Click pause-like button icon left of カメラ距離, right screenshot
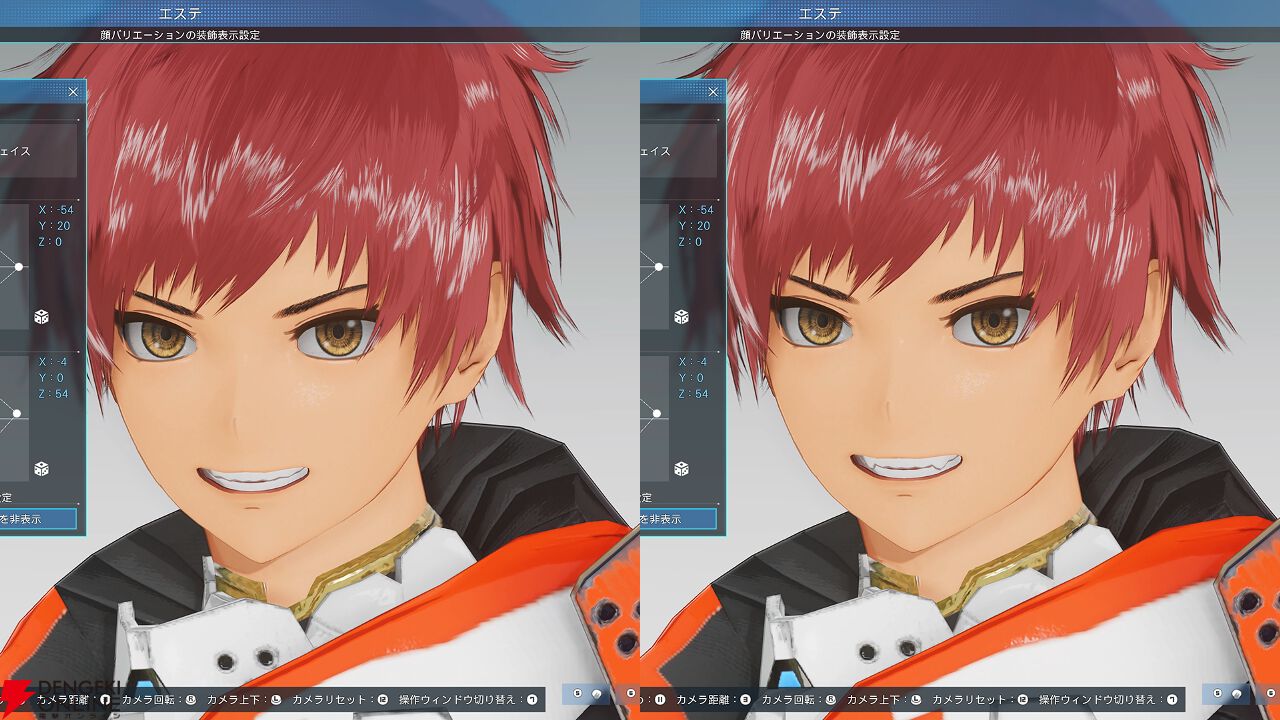The height and width of the screenshot is (720, 1280). coord(660,700)
